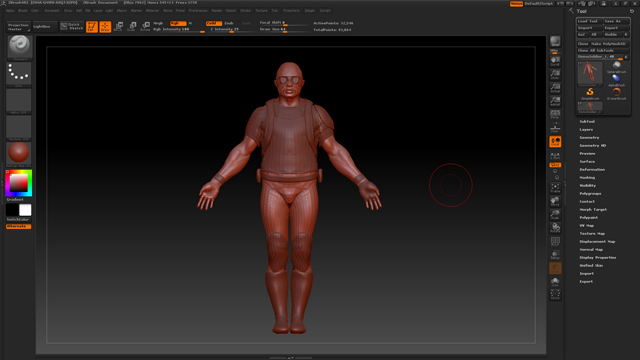Select the SphereBrush tool icon
The height and width of the screenshot is (360, 640).
tap(616, 67)
